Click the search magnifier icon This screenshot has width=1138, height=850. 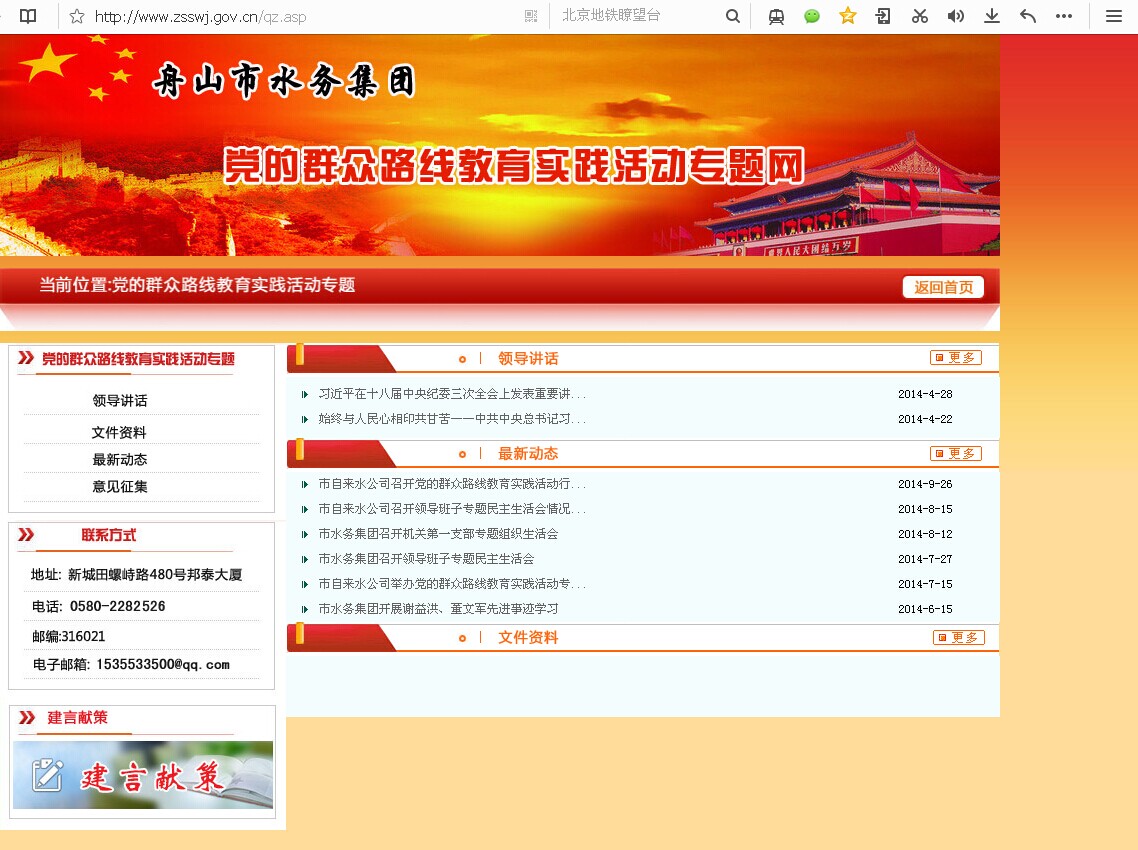[733, 16]
